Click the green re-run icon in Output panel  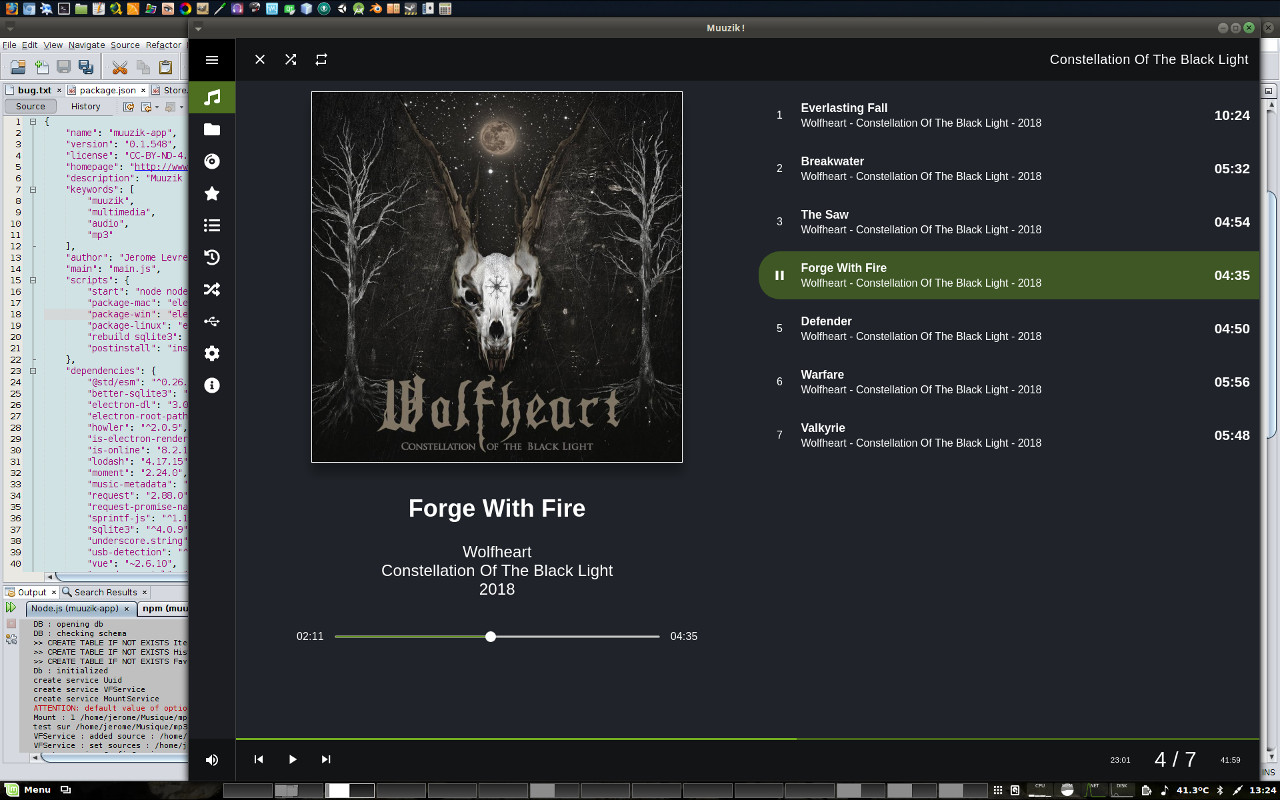coord(11,607)
